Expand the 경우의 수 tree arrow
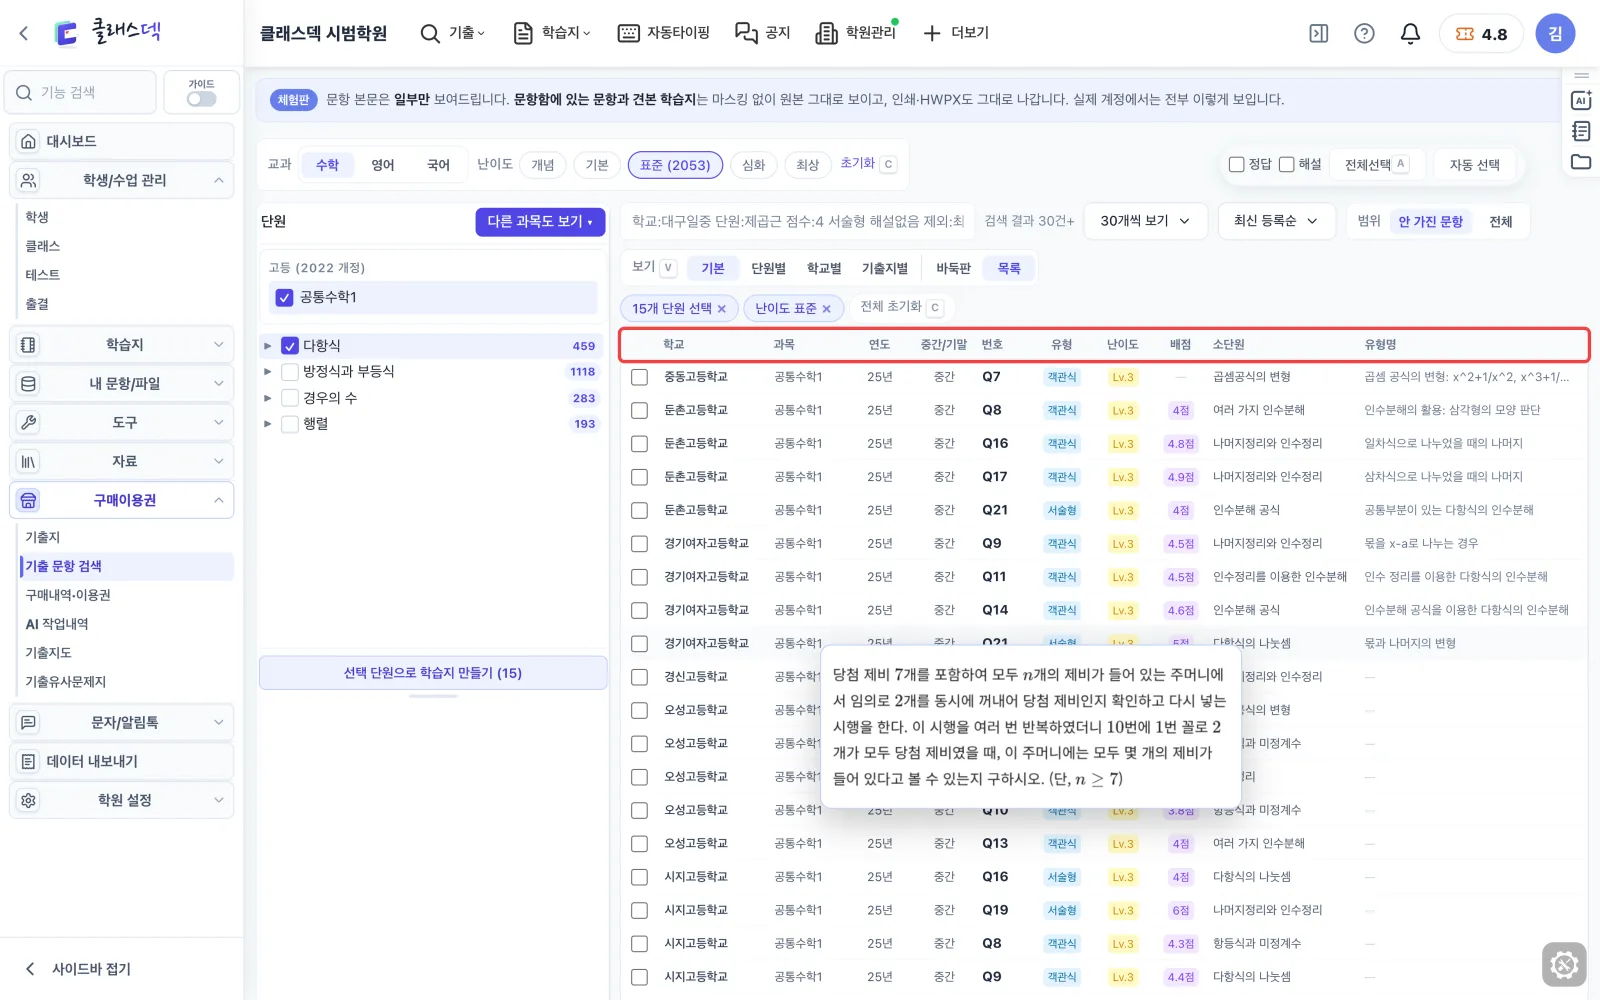The image size is (1600, 1000). 267,398
